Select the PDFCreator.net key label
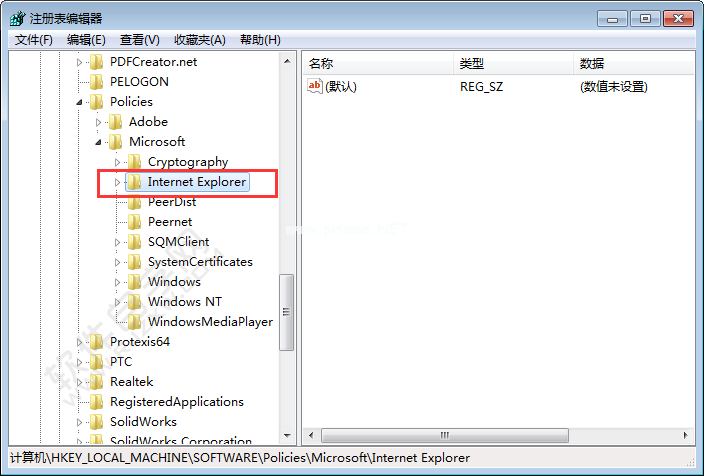 pyautogui.click(x=154, y=62)
